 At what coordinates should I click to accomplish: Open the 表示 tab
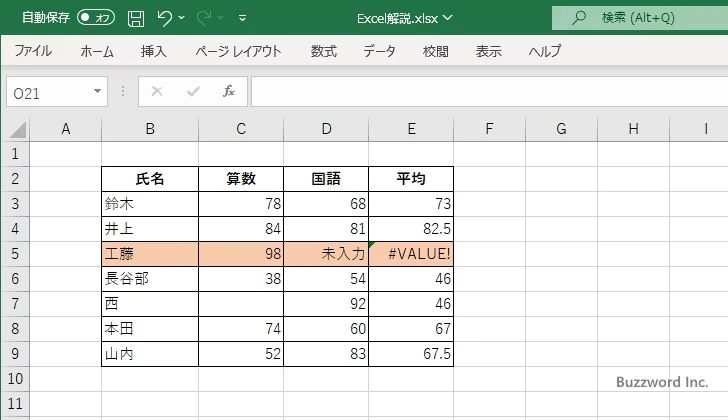(488, 51)
